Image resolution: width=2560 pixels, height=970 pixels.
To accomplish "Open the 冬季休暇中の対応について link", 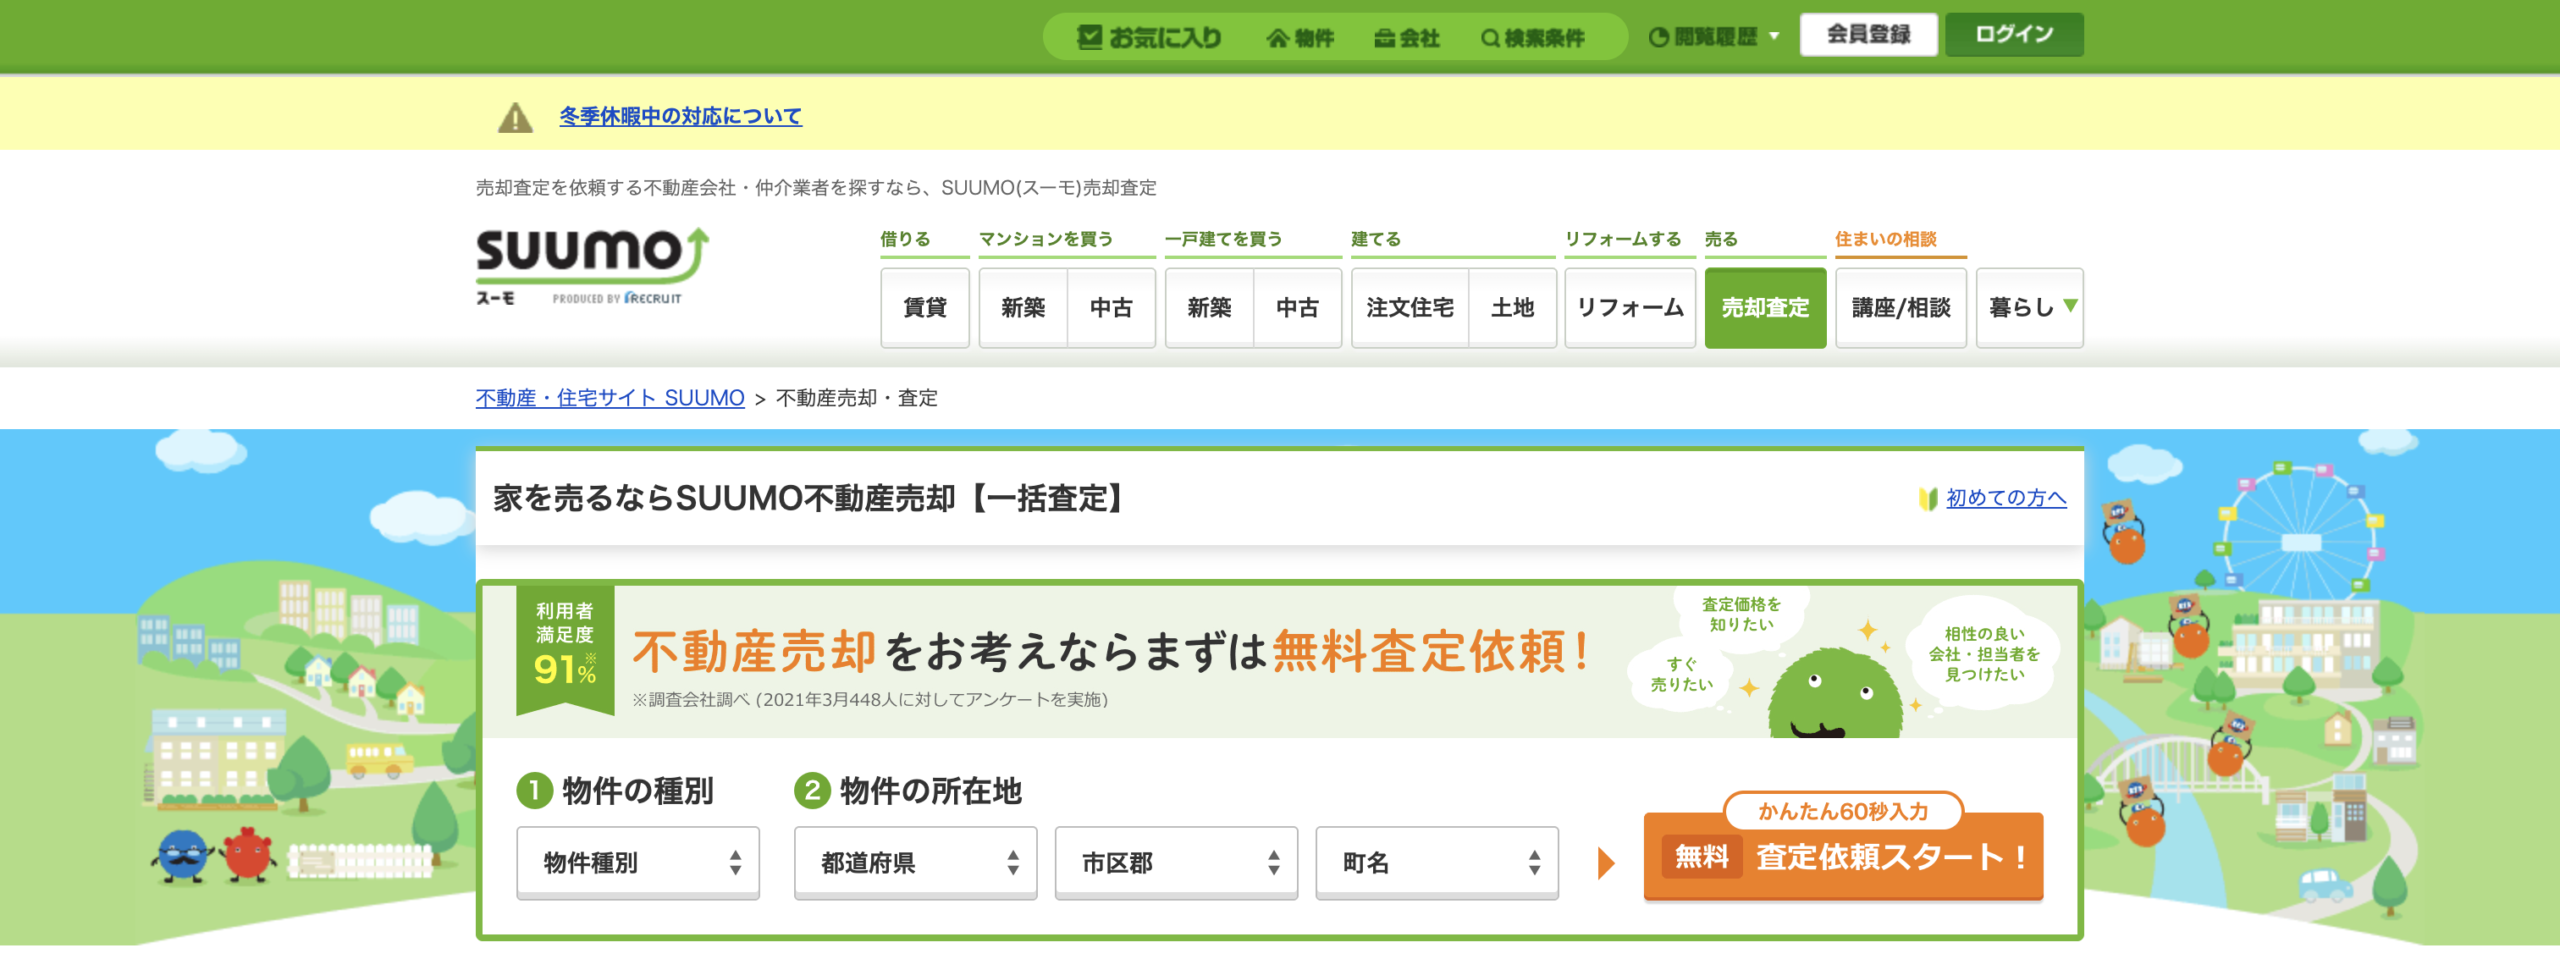I will pos(680,117).
